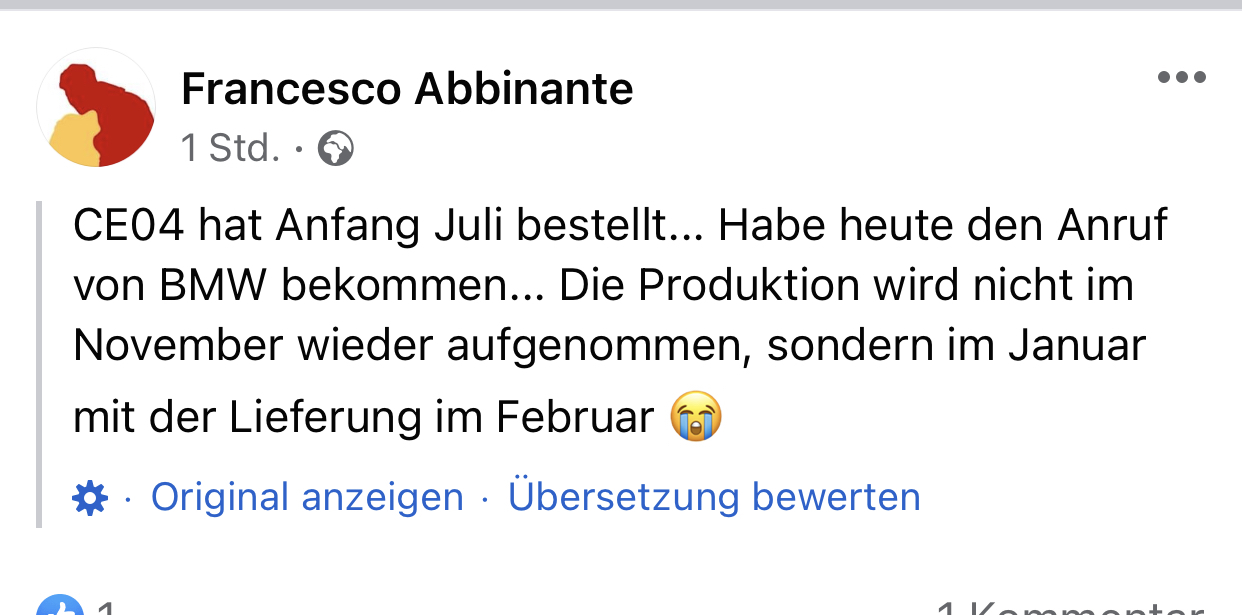Click the "1 Std." post timestamp
Image resolution: width=1242 pixels, height=615 pixels.
coord(230,149)
